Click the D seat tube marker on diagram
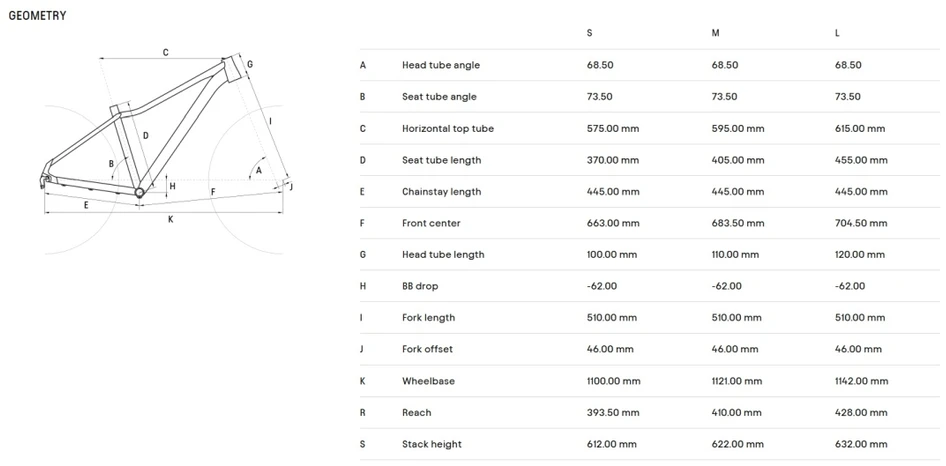946x466 pixels. 145,136
